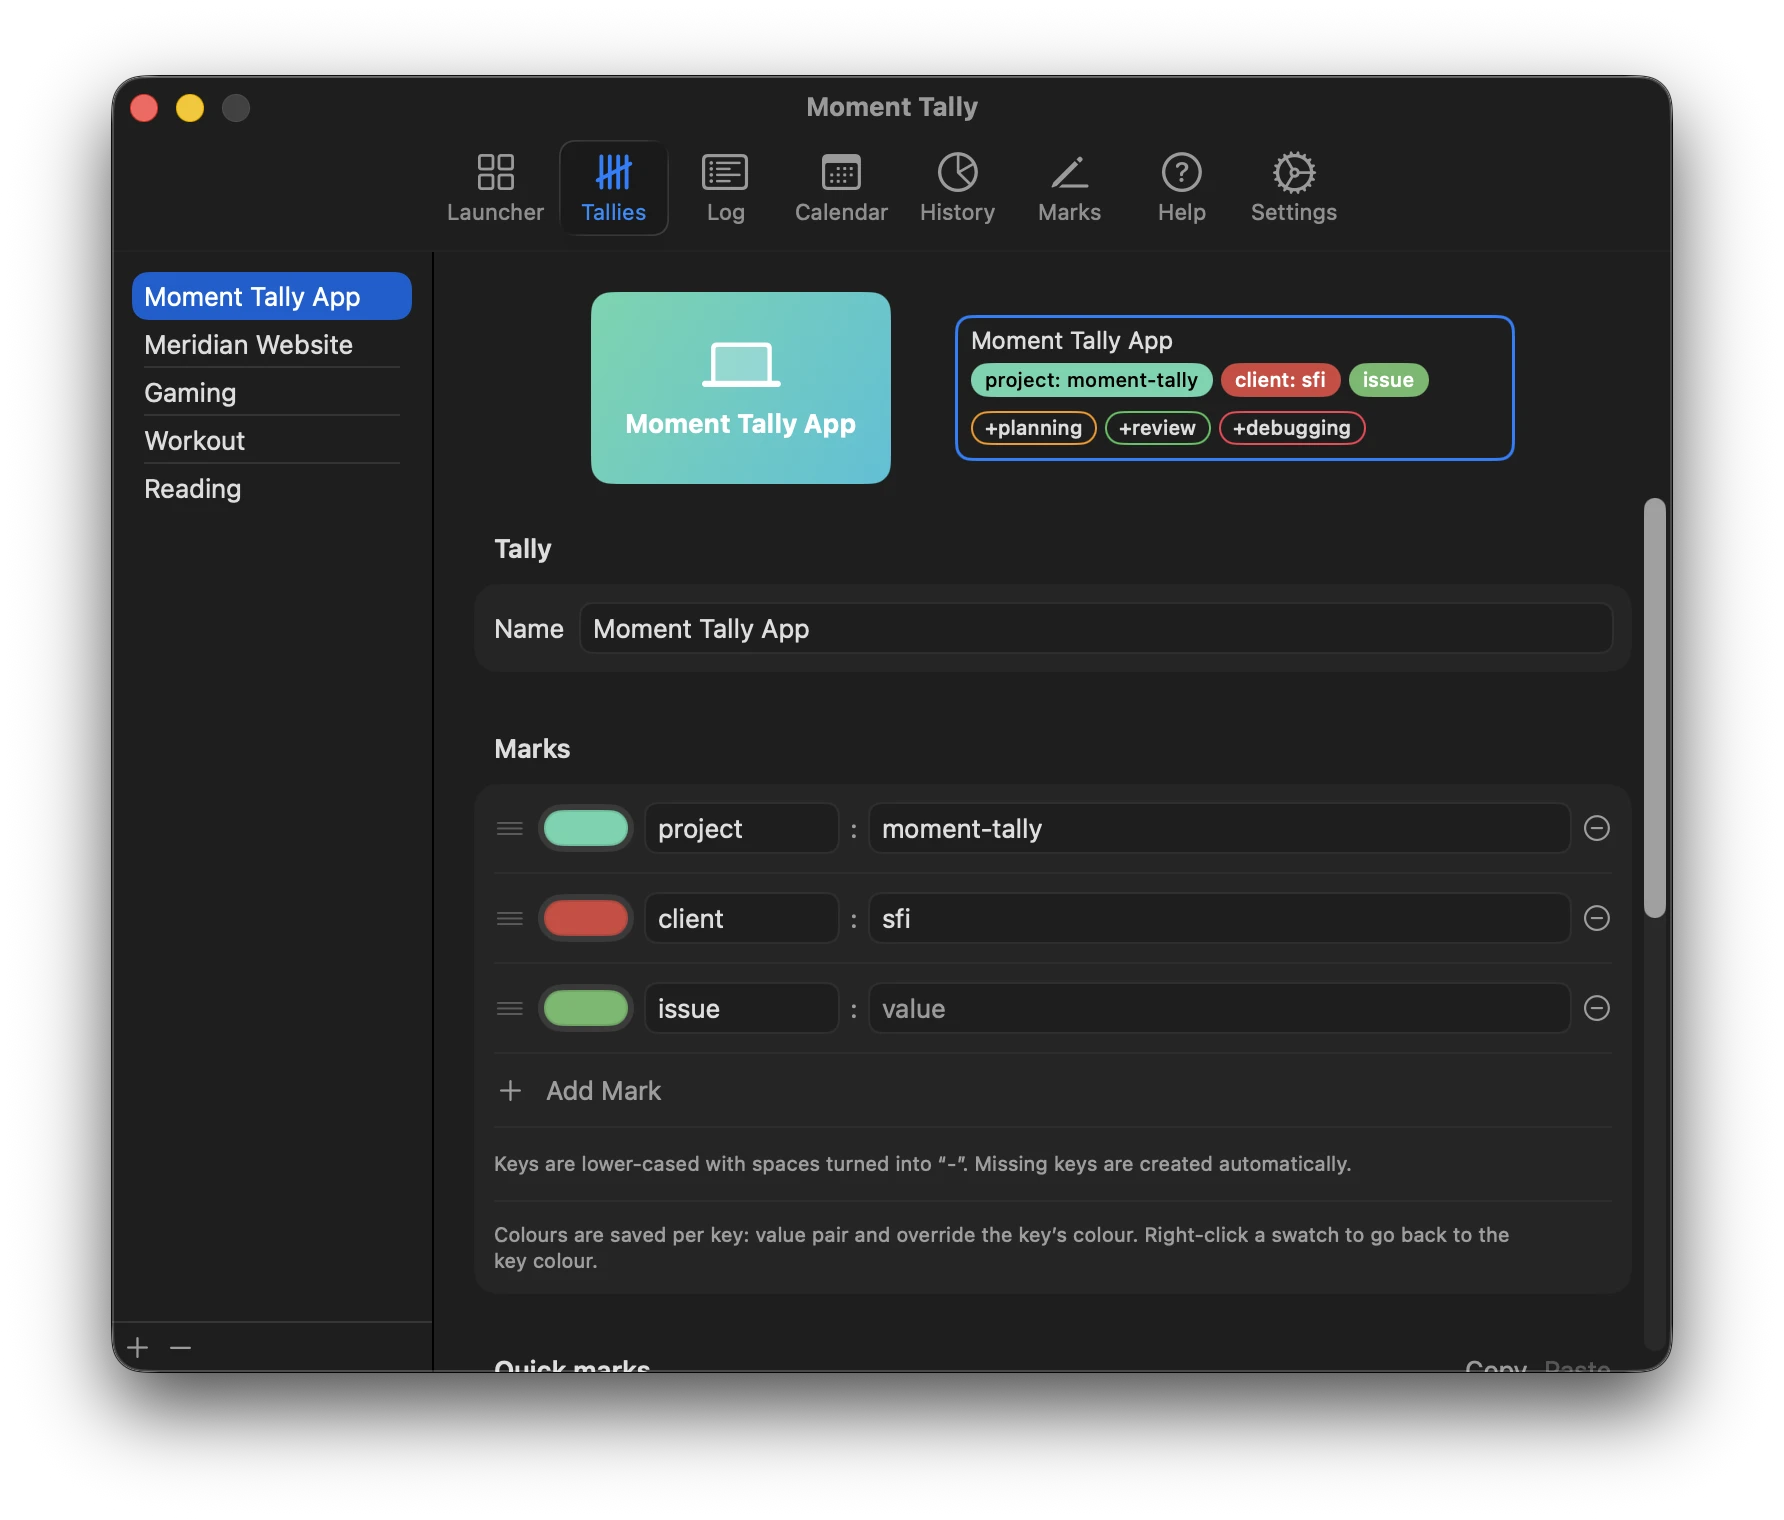Screen dimensions: 1784x1520
Task: Click the 'Colours are saved per key' hint text
Action: click(x=1001, y=1247)
